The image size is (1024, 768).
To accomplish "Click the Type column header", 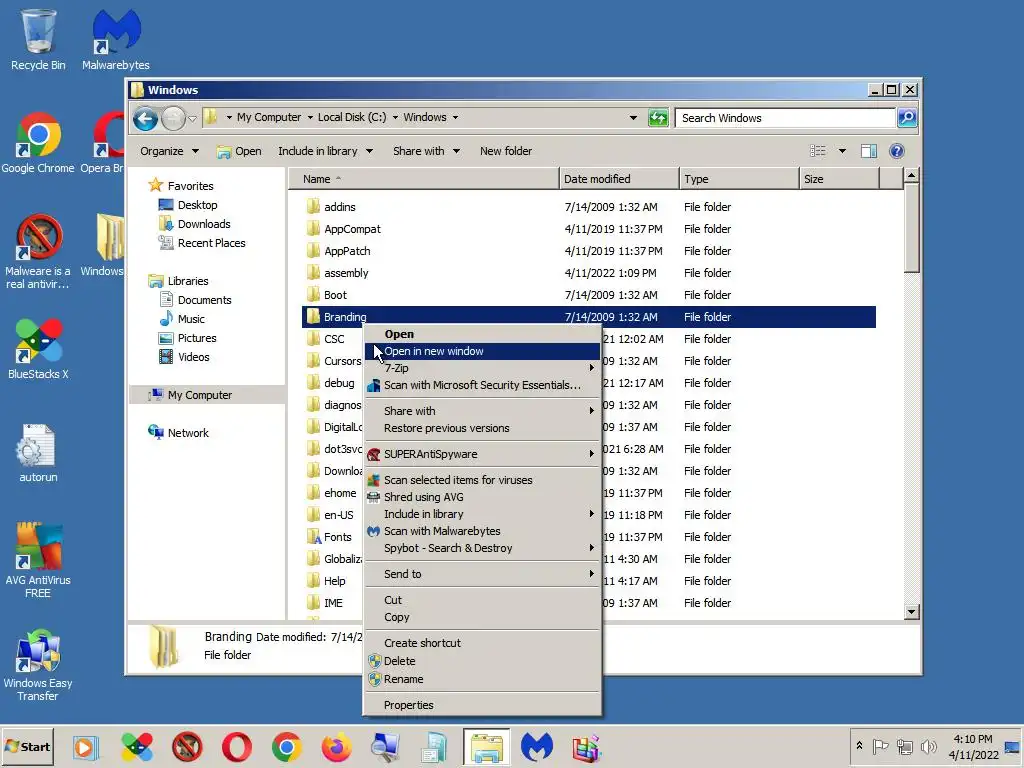I will point(739,179).
